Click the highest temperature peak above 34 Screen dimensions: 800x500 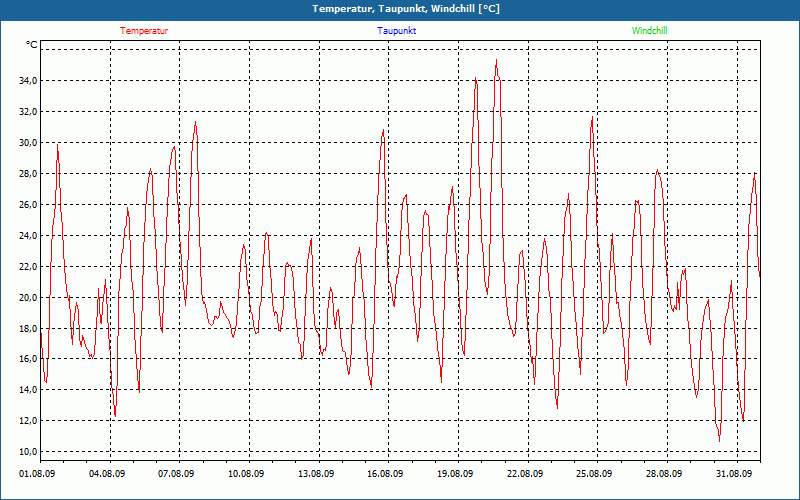tap(496, 60)
